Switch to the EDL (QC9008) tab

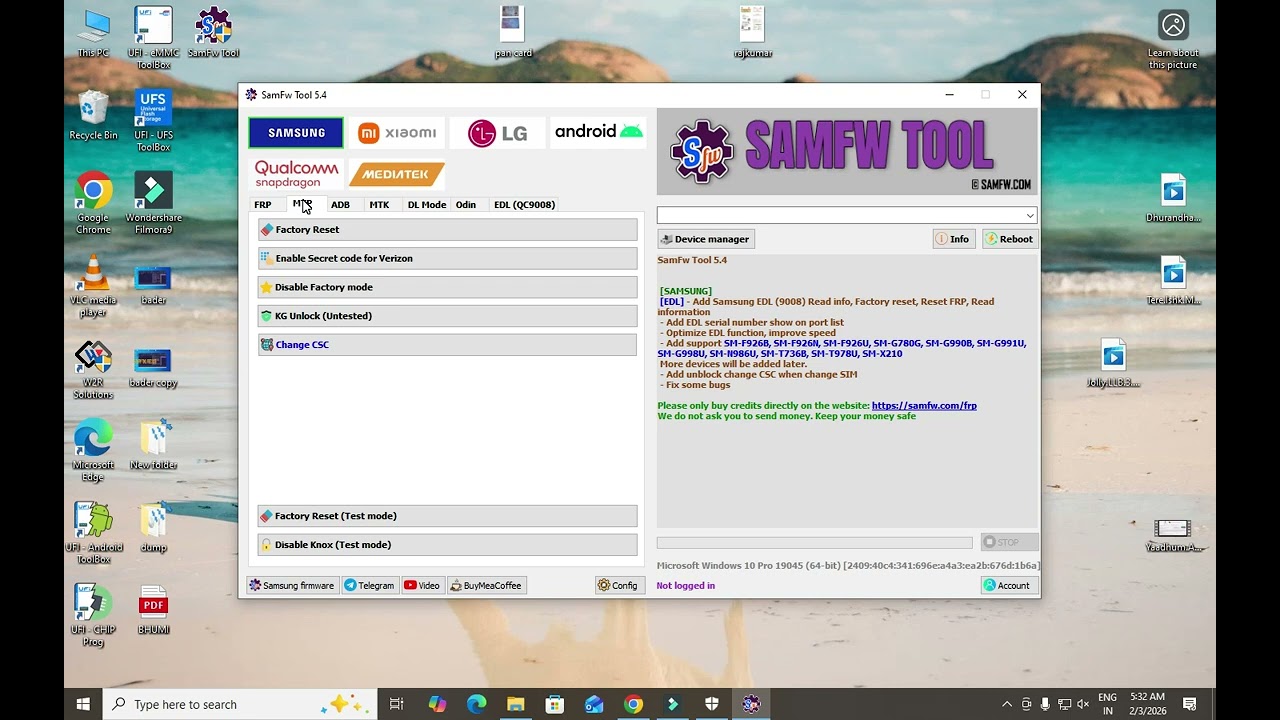[x=524, y=204]
